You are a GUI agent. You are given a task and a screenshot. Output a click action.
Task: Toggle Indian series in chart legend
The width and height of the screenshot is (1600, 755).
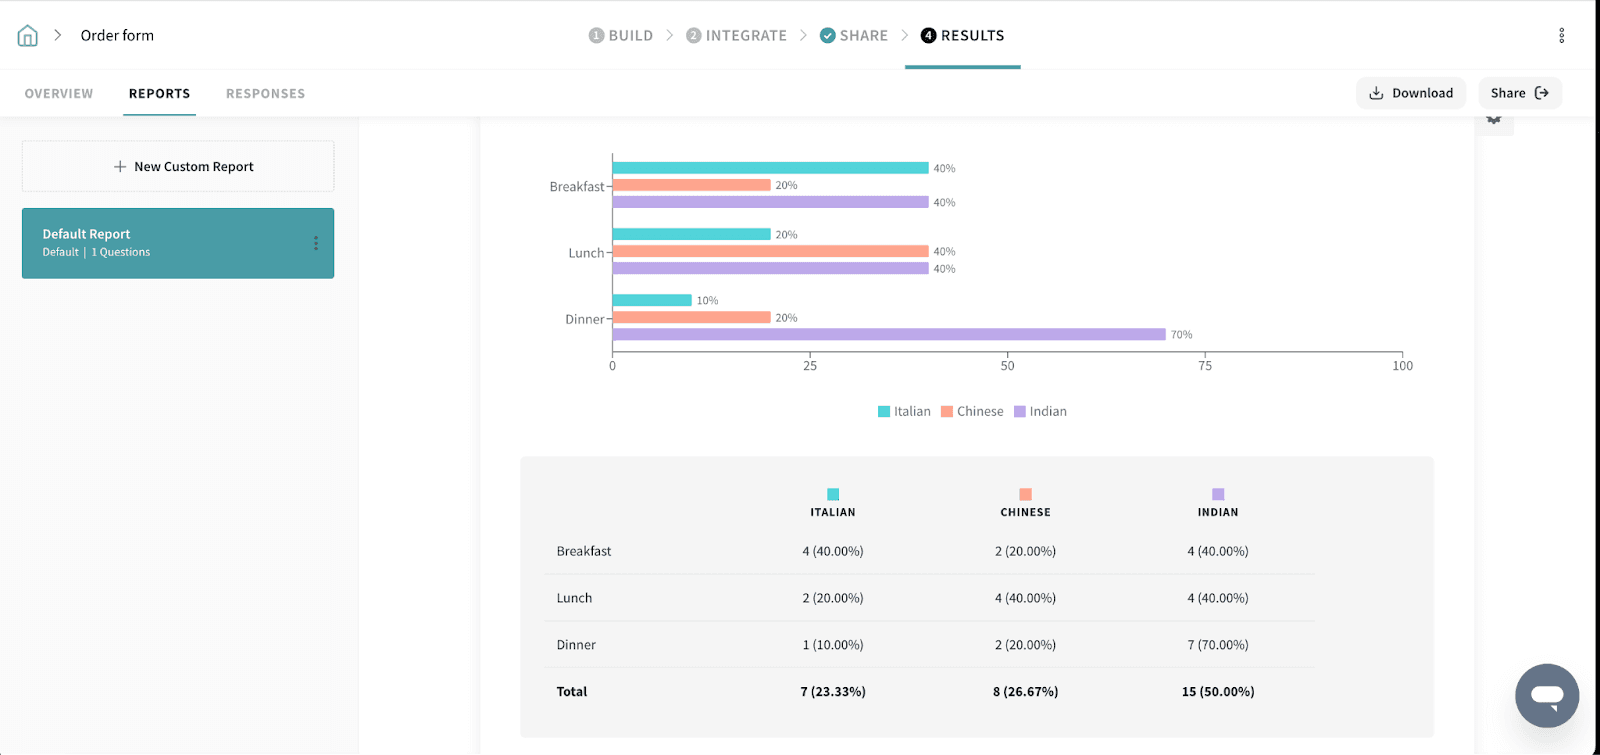tap(1040, 412)
